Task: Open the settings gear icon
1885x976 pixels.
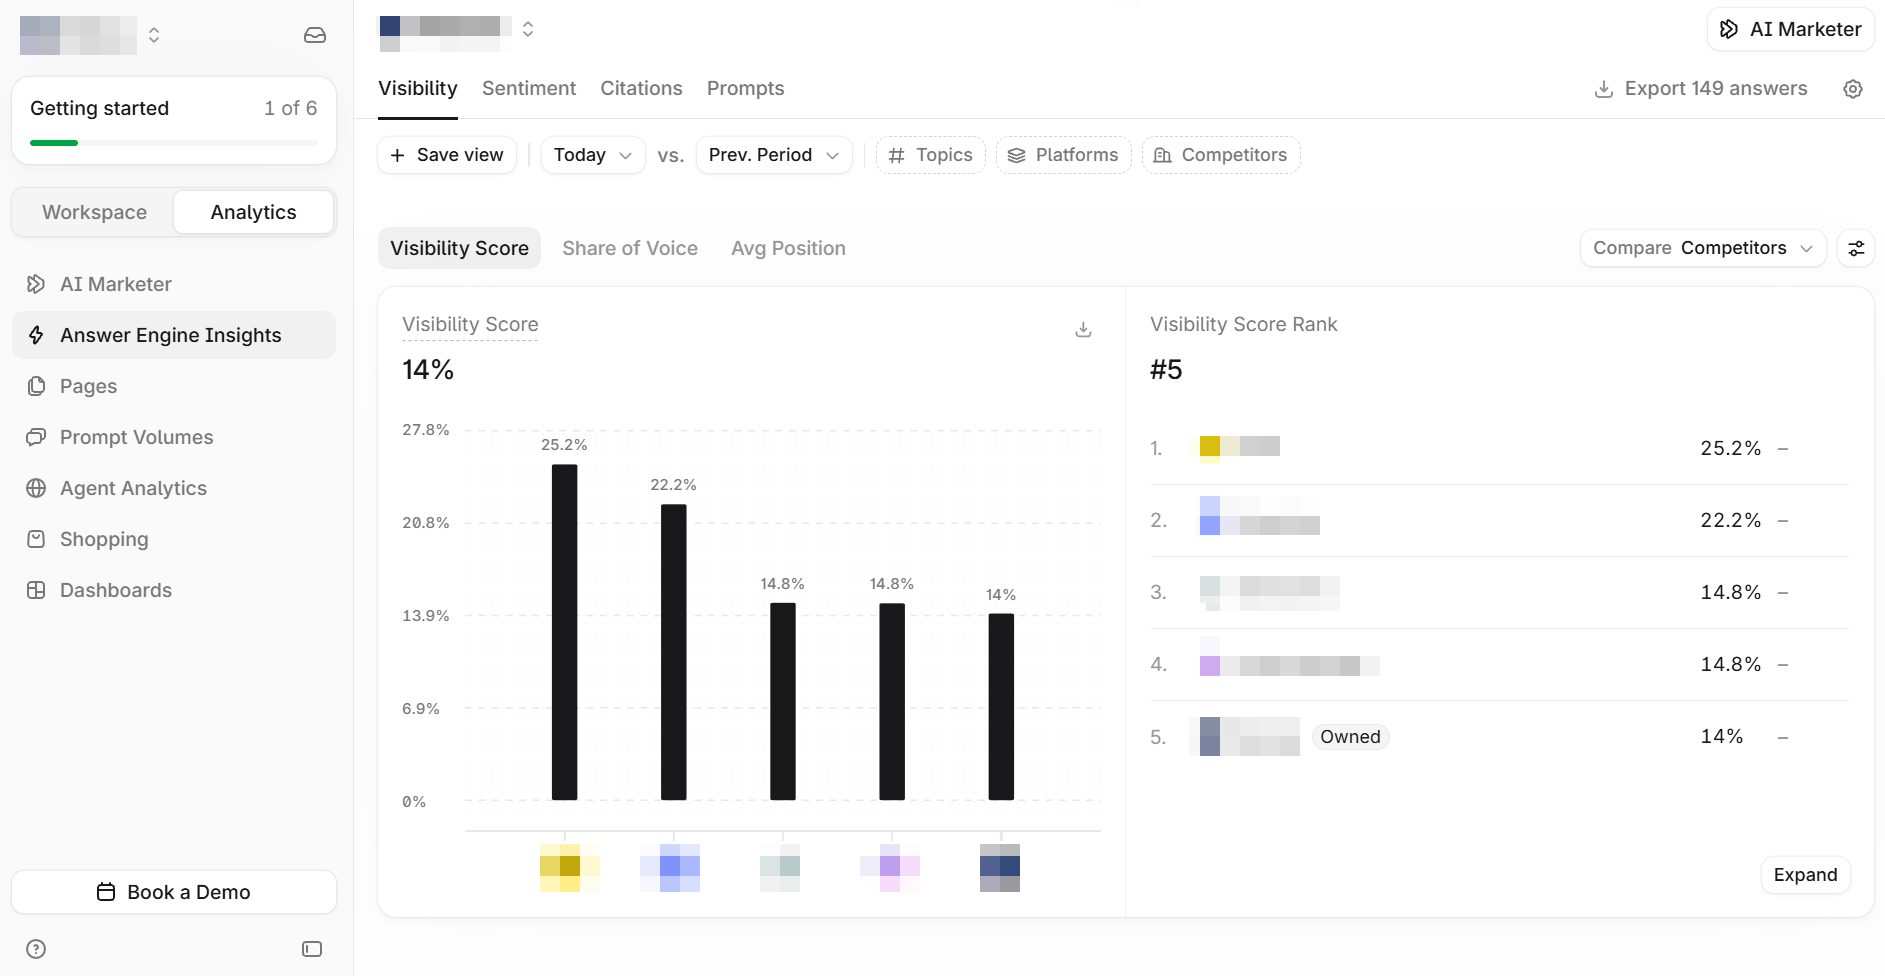Action: (x=1853, y=89)
